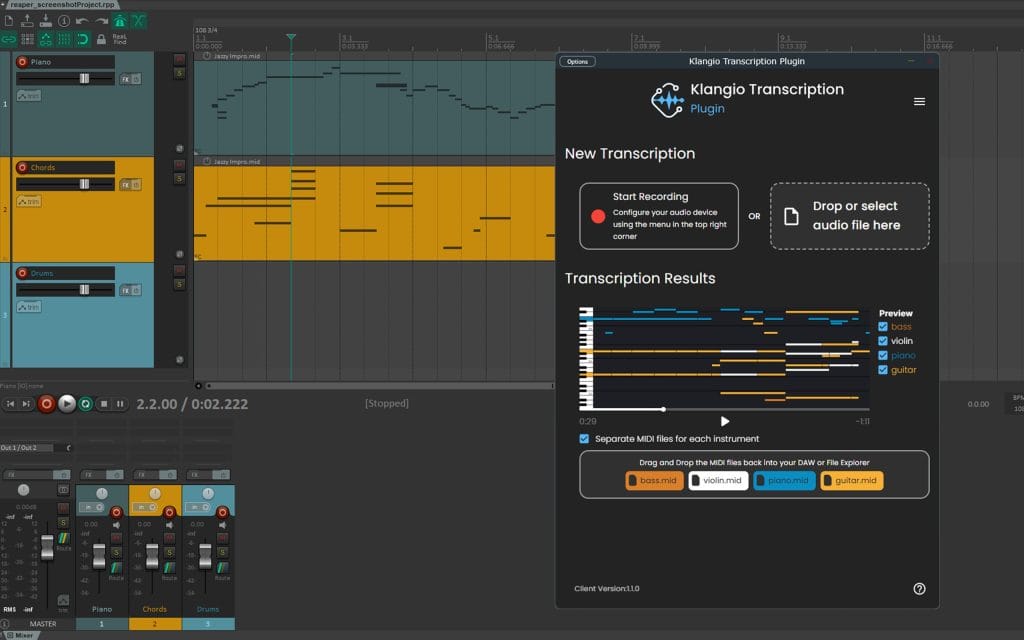
Task: Toggle the lock icon in toolbar
Action: coord(101,39)
